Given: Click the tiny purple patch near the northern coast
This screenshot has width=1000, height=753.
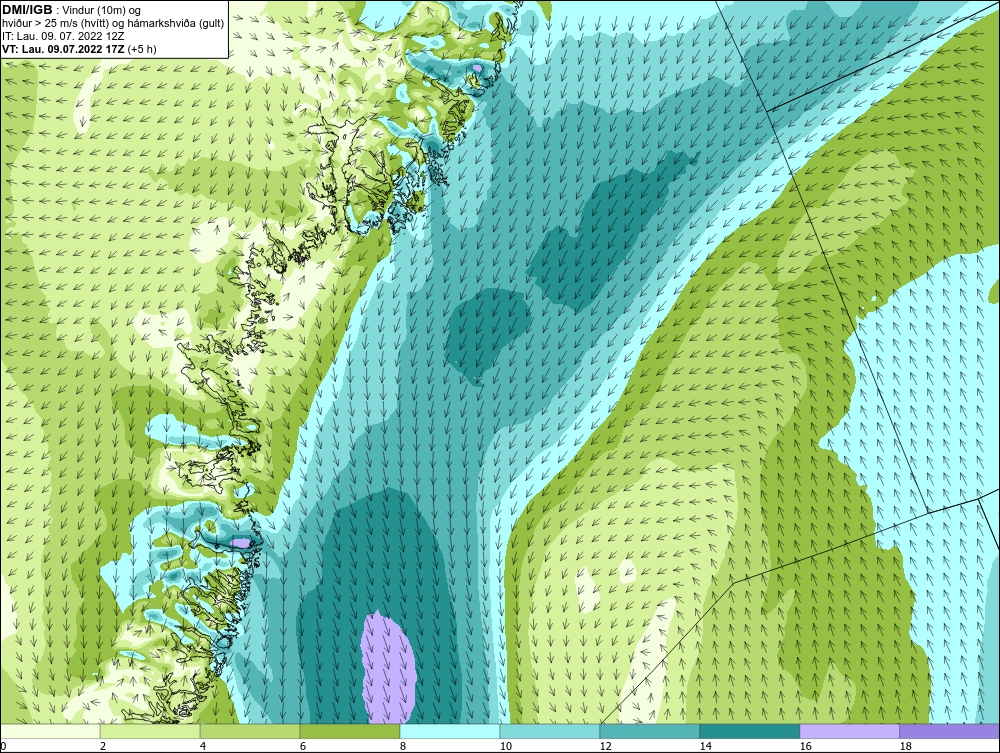Looking at the screenshot, I should point(477,68).
